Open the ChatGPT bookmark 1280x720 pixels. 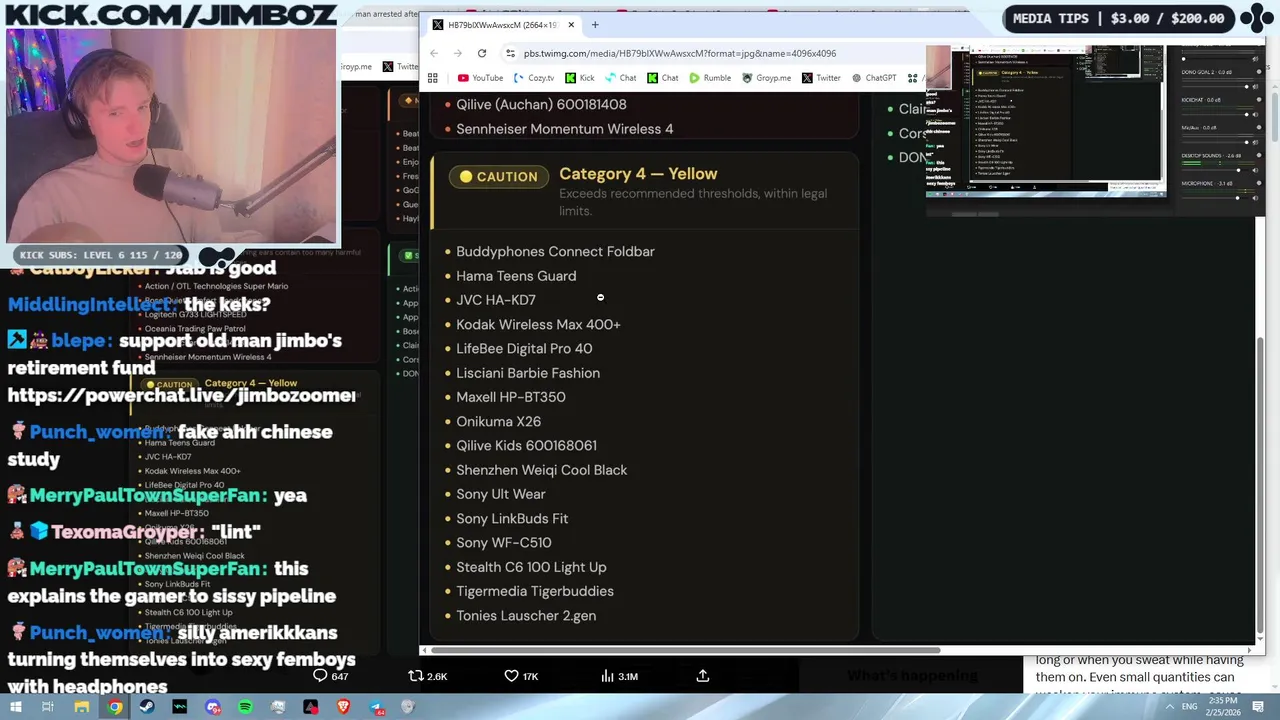874,78
